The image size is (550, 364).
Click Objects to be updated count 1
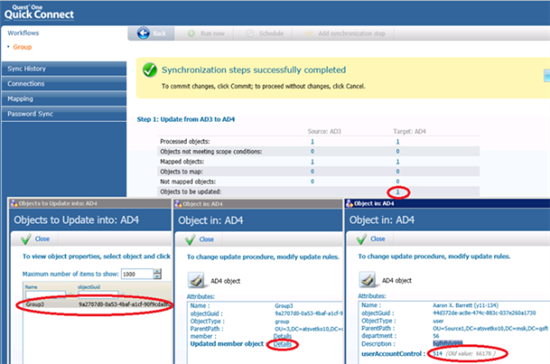coord(398,192)
